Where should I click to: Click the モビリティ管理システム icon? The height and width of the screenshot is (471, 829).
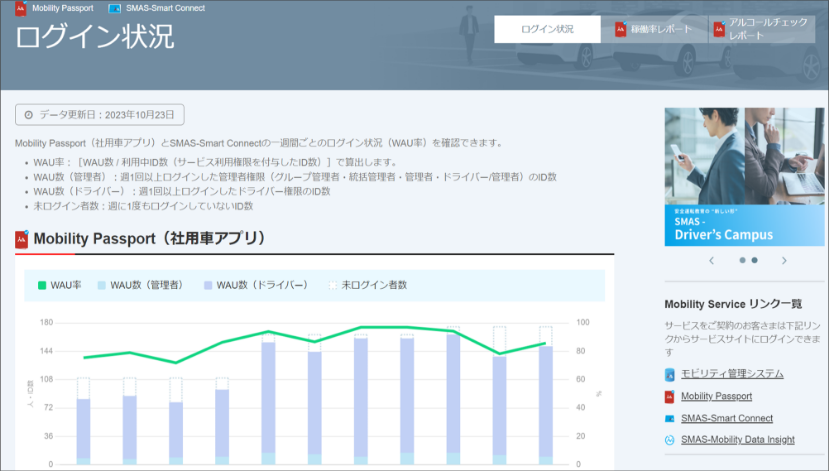[669, 375]
